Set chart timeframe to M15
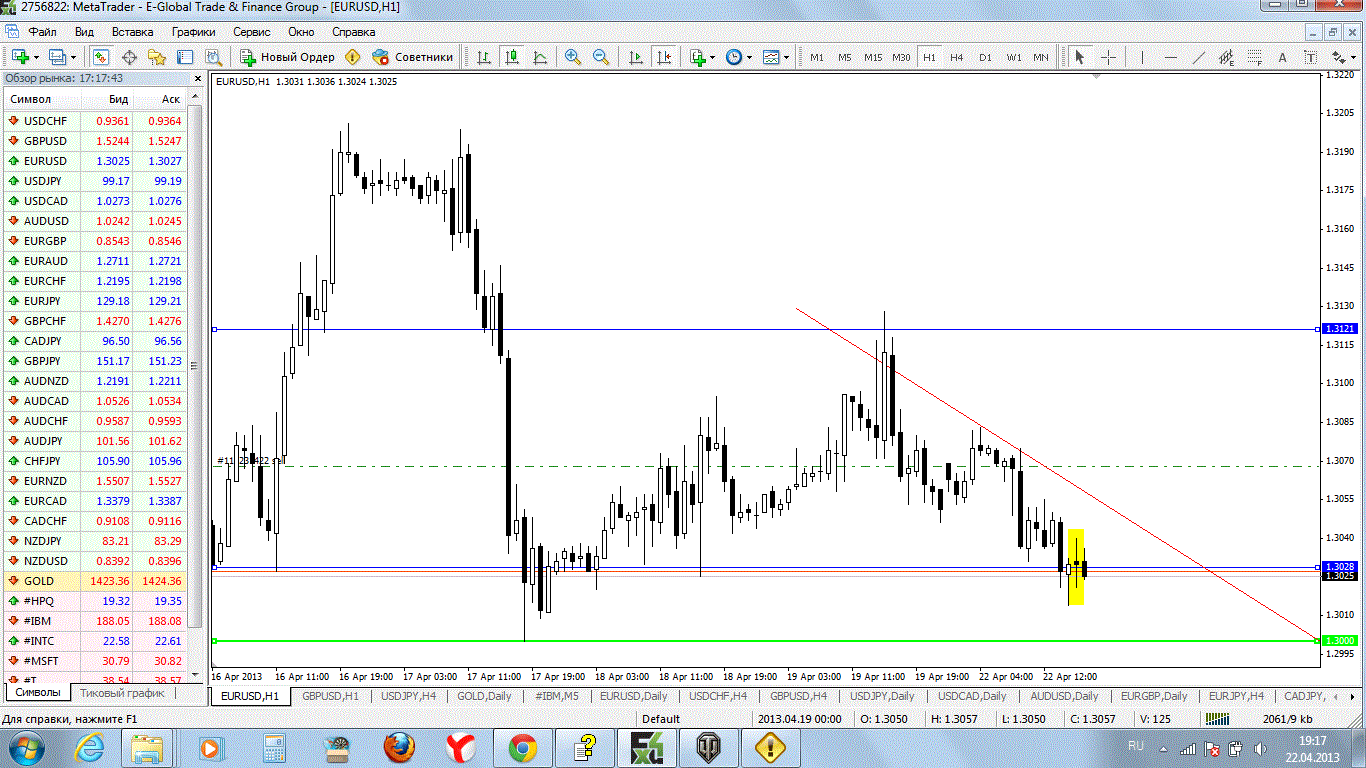1366x768 pixels. 873,57
